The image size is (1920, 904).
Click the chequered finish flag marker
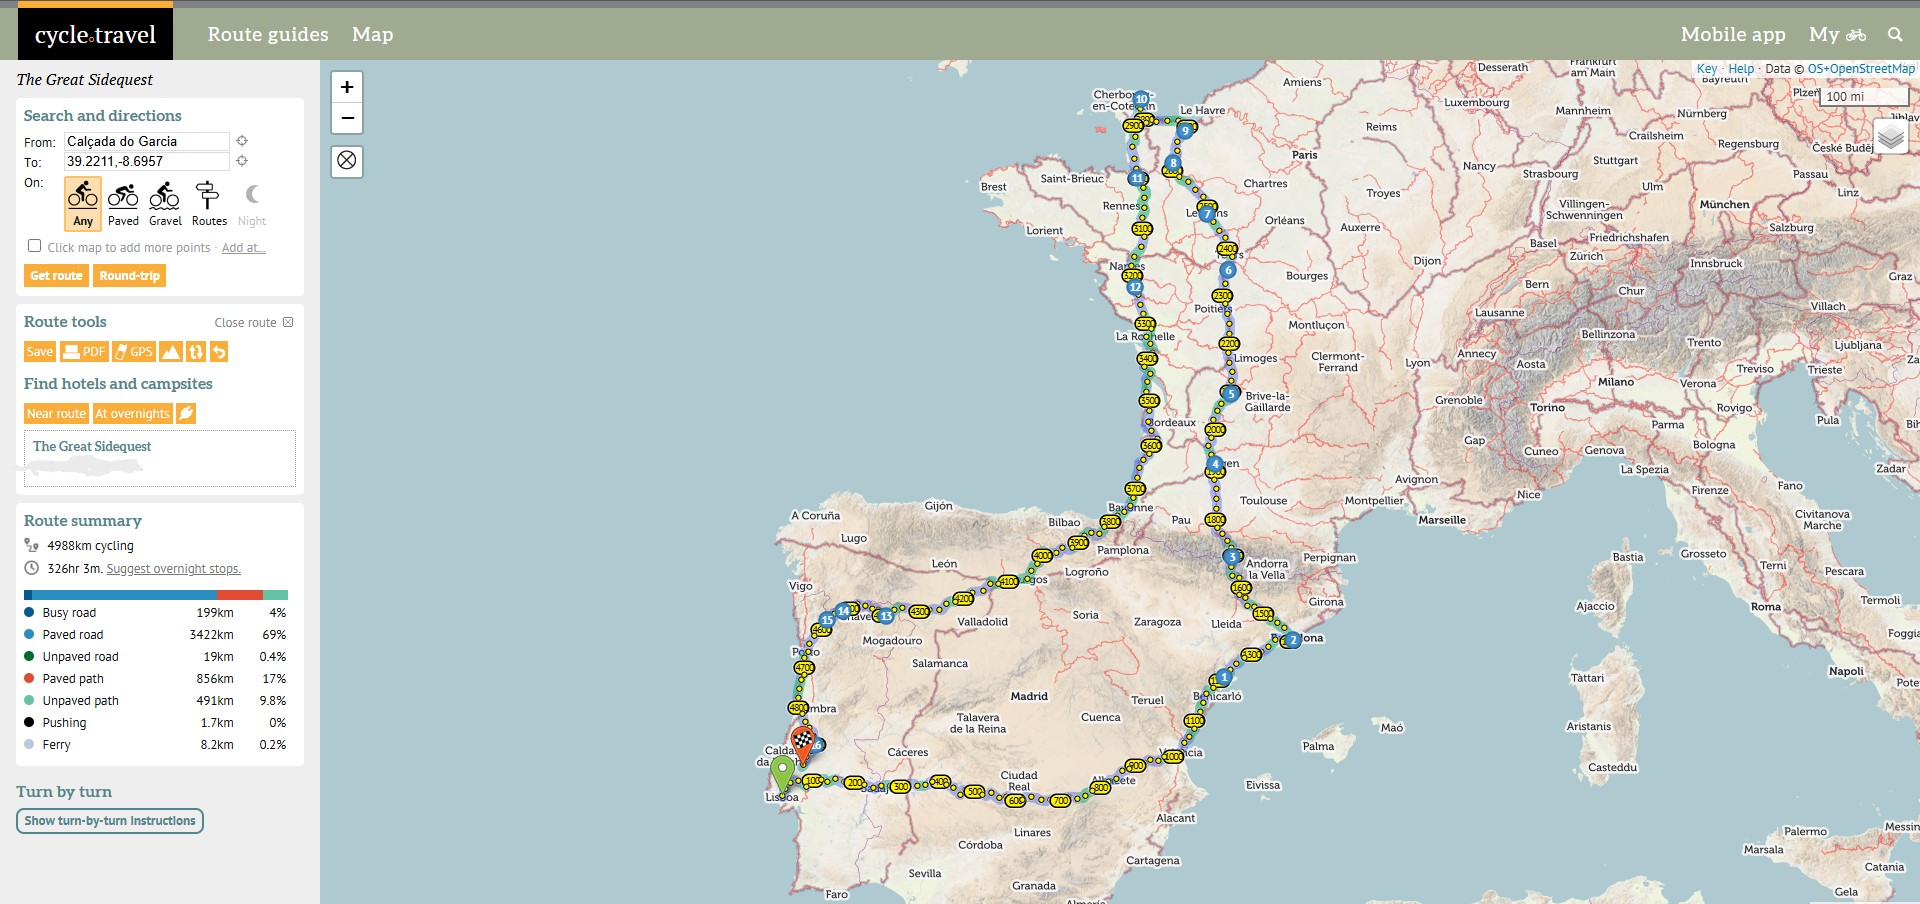click(803, 744)
